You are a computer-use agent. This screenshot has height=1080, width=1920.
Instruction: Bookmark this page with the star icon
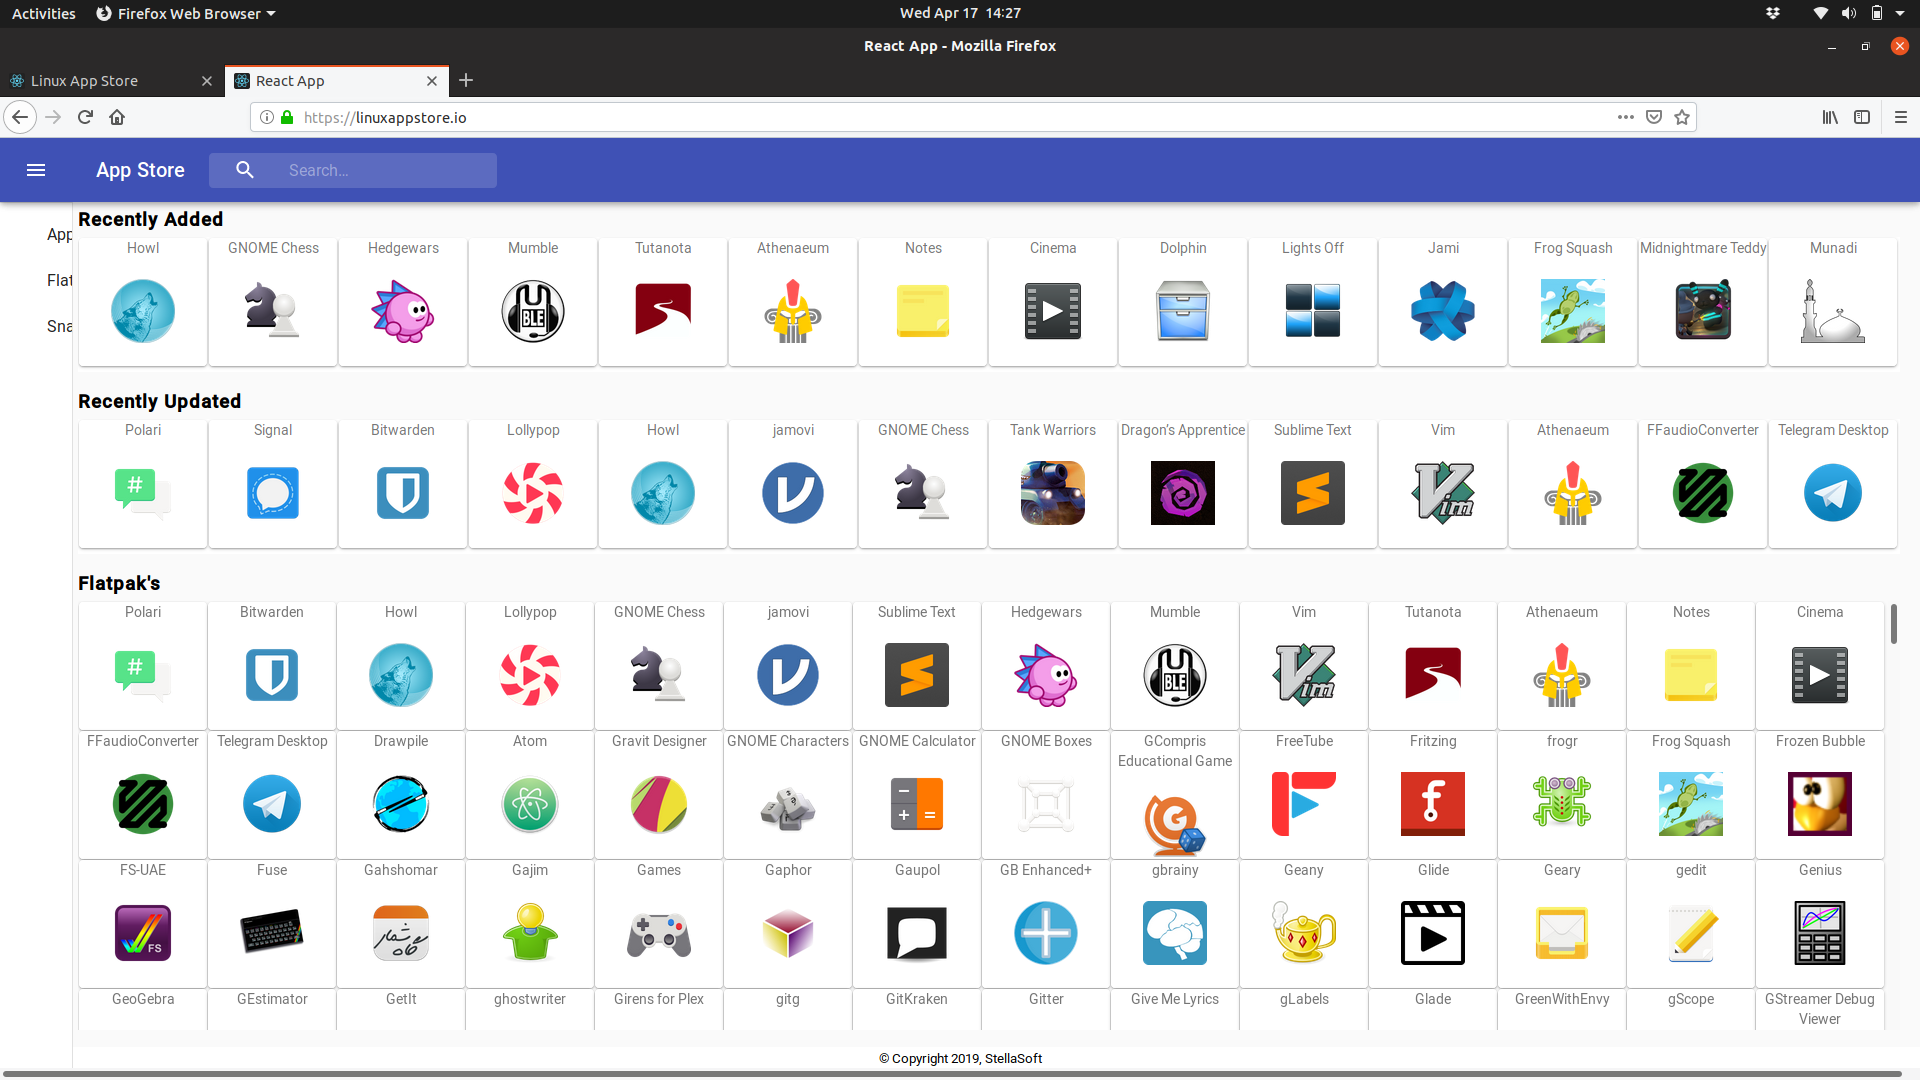[1682, 117]
